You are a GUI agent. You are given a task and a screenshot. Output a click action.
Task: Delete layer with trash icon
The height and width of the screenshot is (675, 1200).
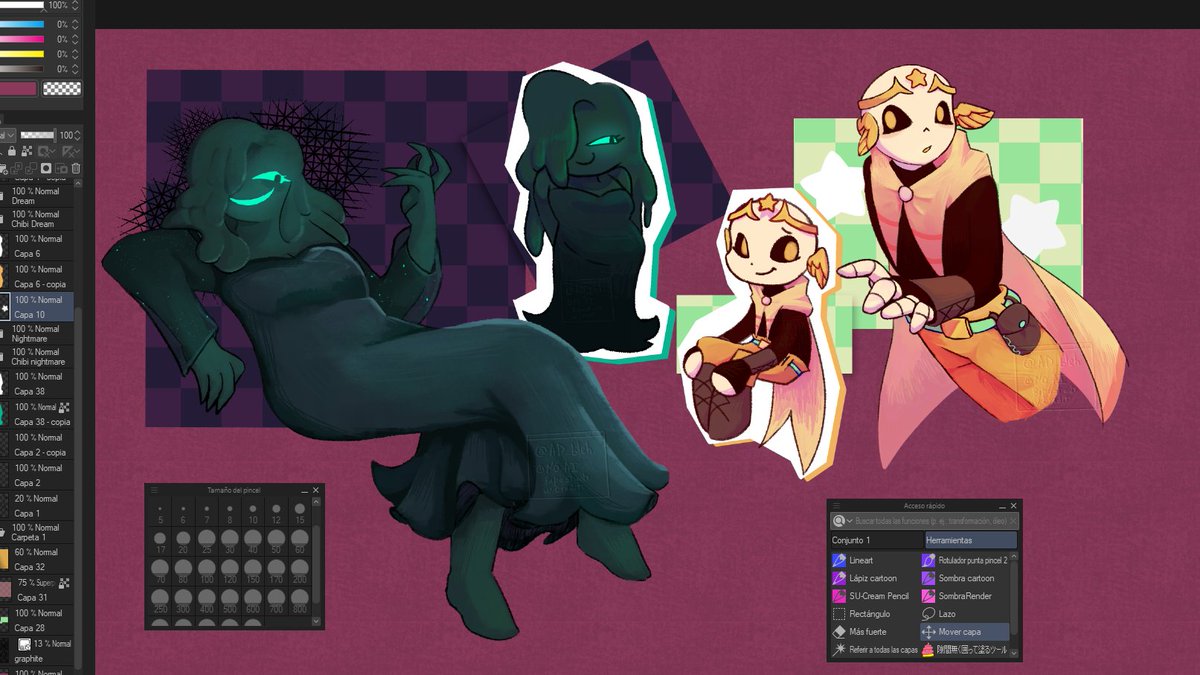76,168
